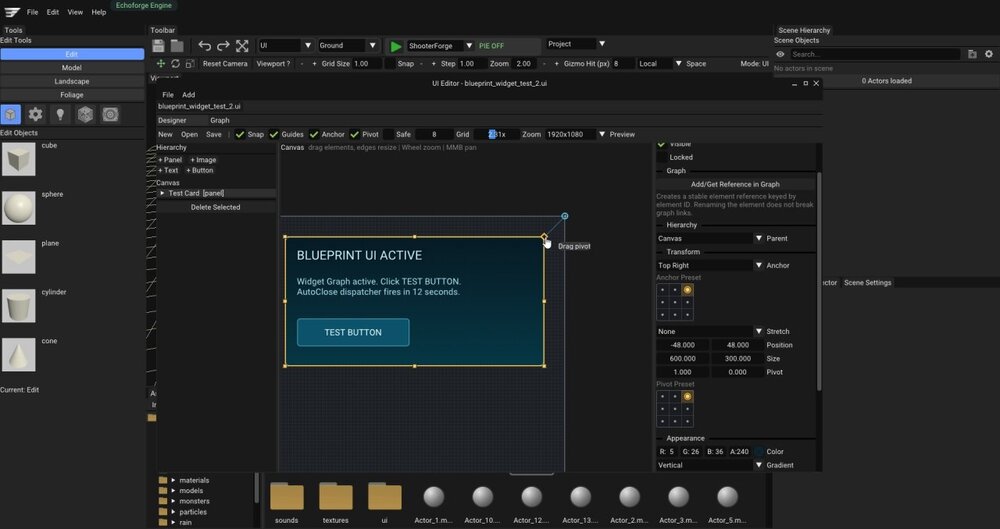This screenshot has height=529, width=1000.
Task: Open the File menu in the main menu bar
Action: tap(33, 12)
